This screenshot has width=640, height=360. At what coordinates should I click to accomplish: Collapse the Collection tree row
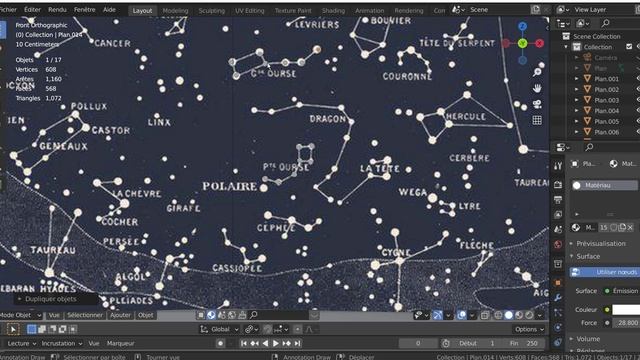(x=566, y=47)
